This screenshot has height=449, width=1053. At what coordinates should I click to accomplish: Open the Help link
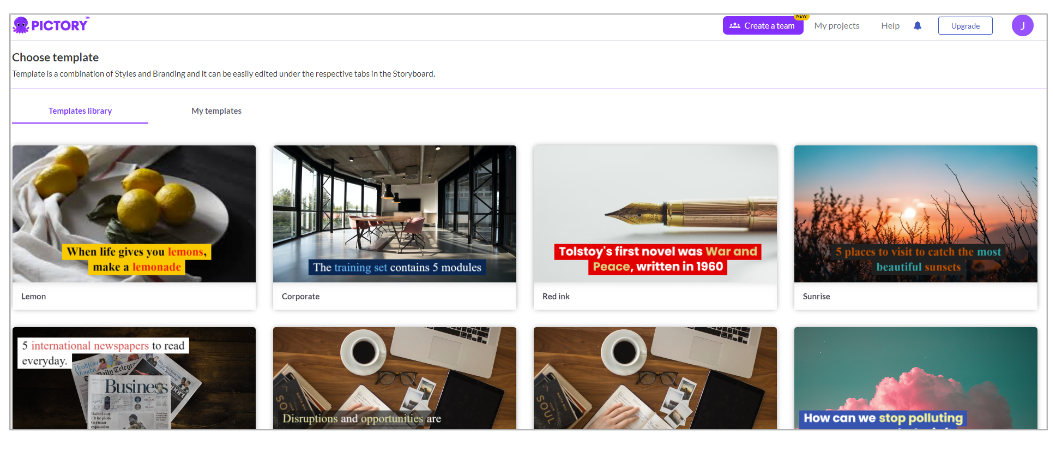(890, 26)
